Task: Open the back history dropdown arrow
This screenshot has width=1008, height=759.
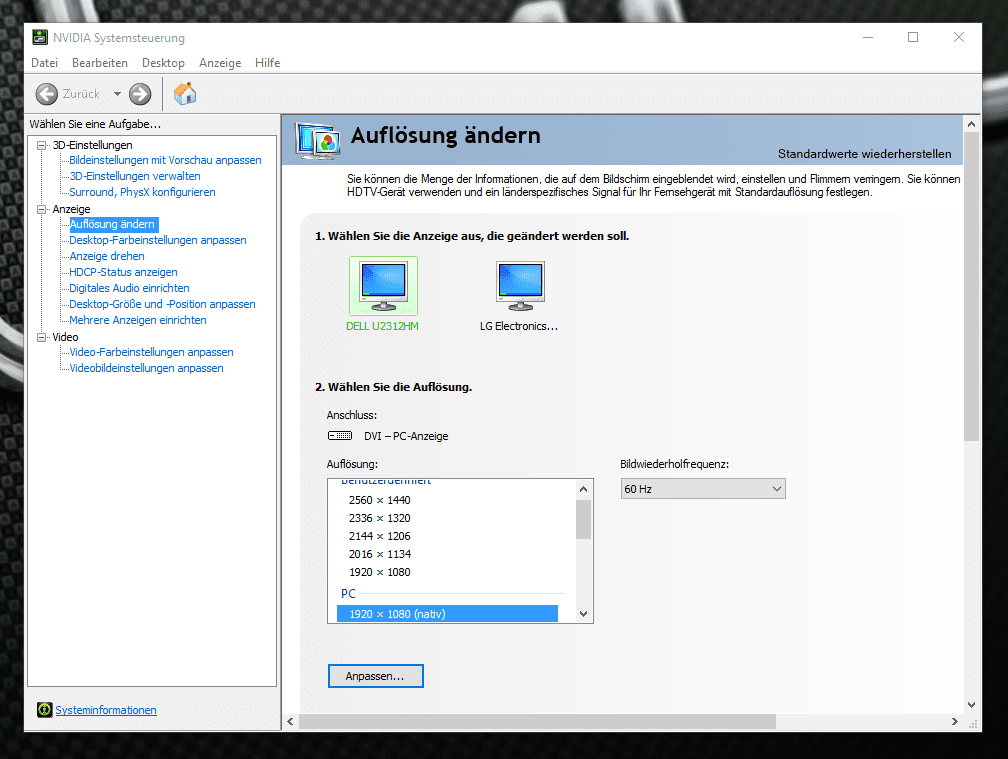Action: (x=117, y=94)
